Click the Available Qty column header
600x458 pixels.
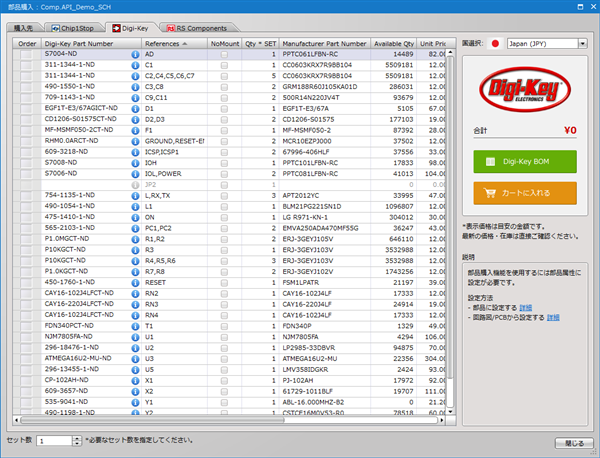coord(394,44)
